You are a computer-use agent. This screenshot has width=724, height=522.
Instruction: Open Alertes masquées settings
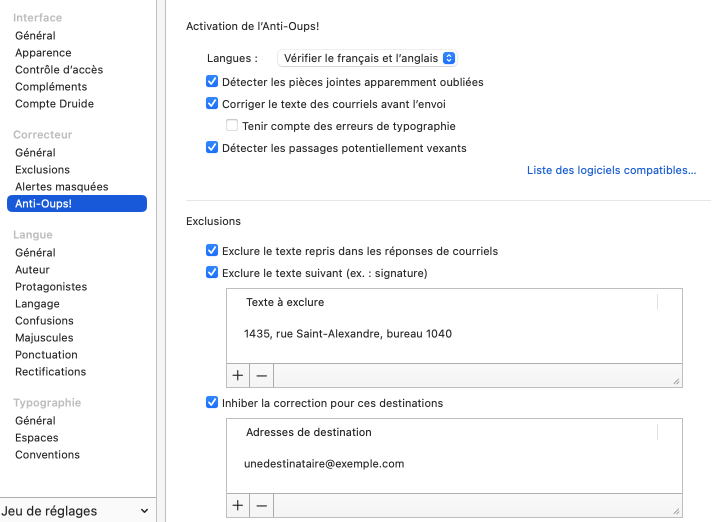61,187
